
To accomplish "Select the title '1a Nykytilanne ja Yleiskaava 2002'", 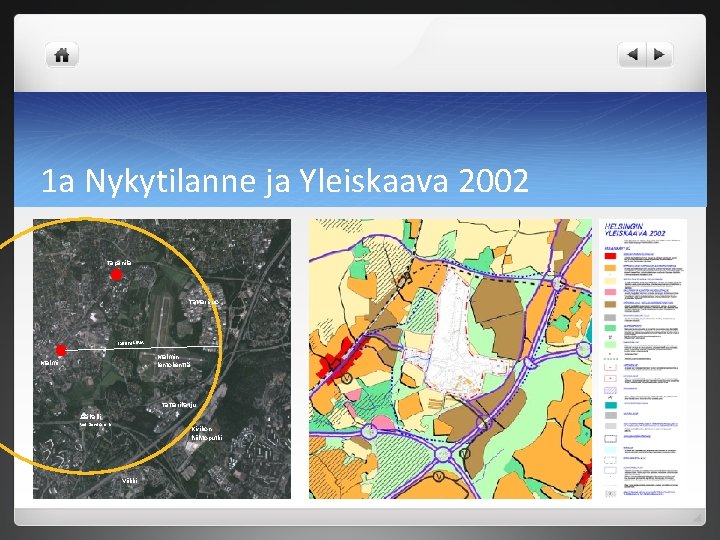I will (x=285, y=180).
